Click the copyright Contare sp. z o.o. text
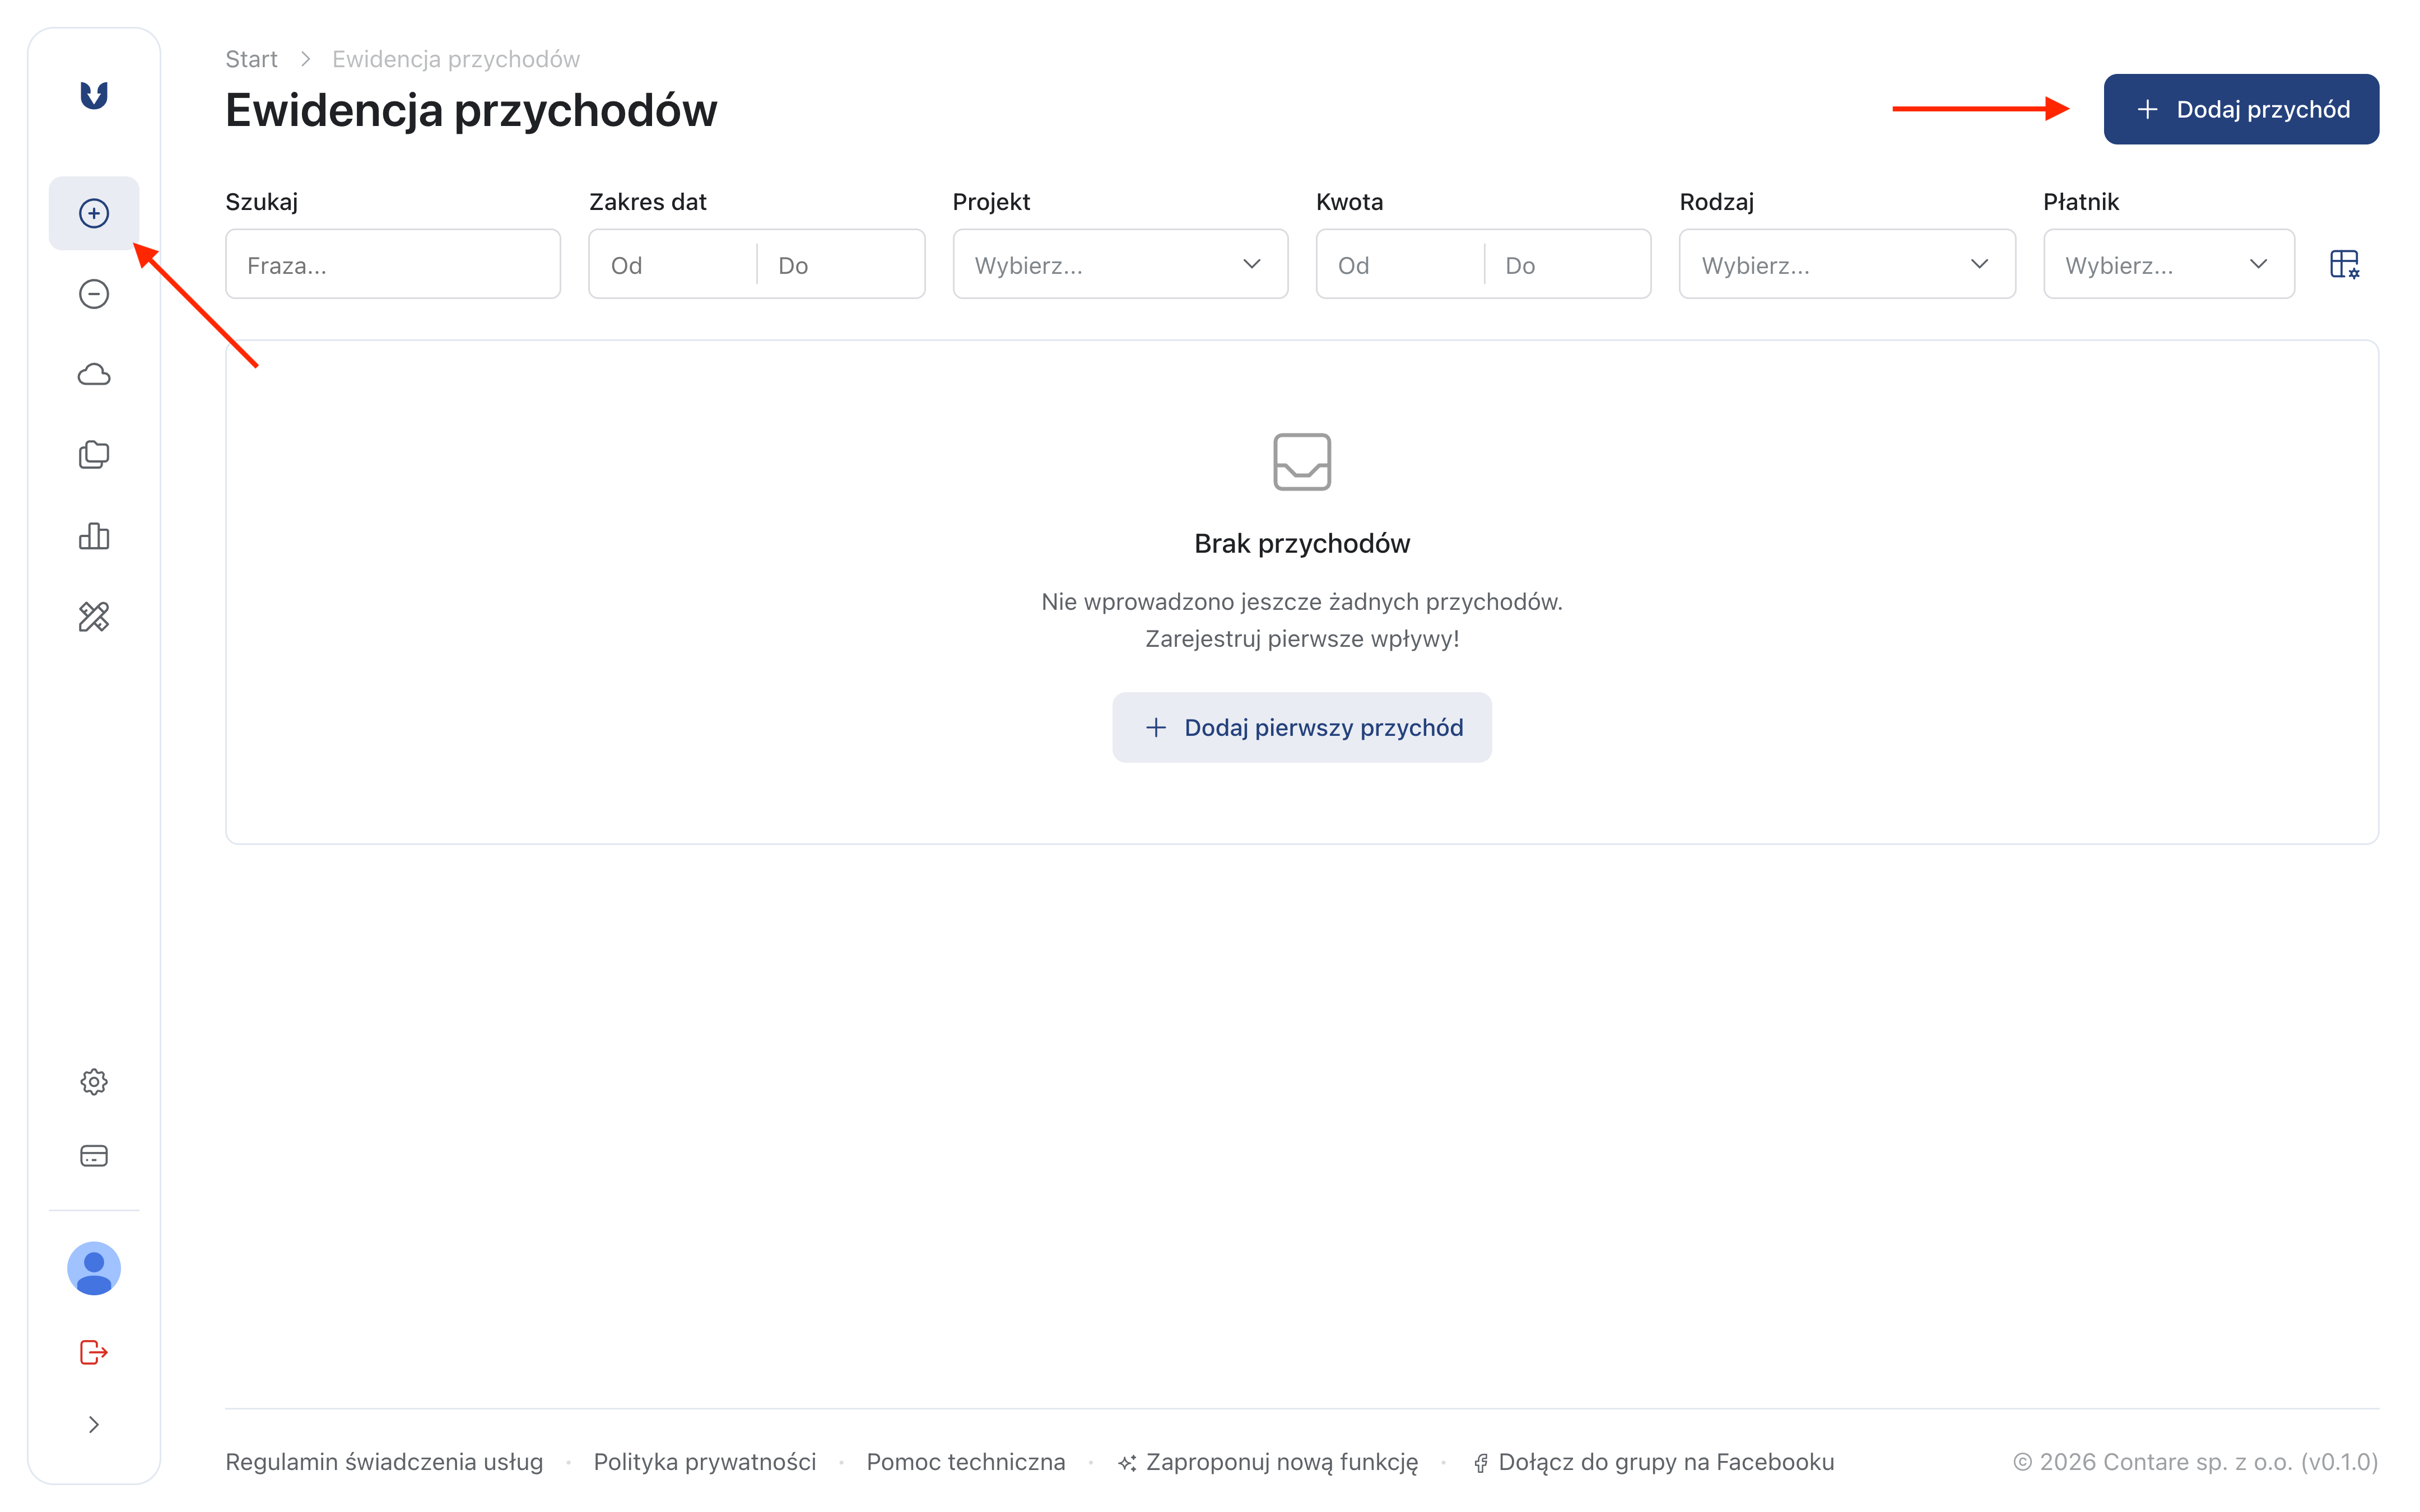The image size is (2420, 1512). 2195,1462
